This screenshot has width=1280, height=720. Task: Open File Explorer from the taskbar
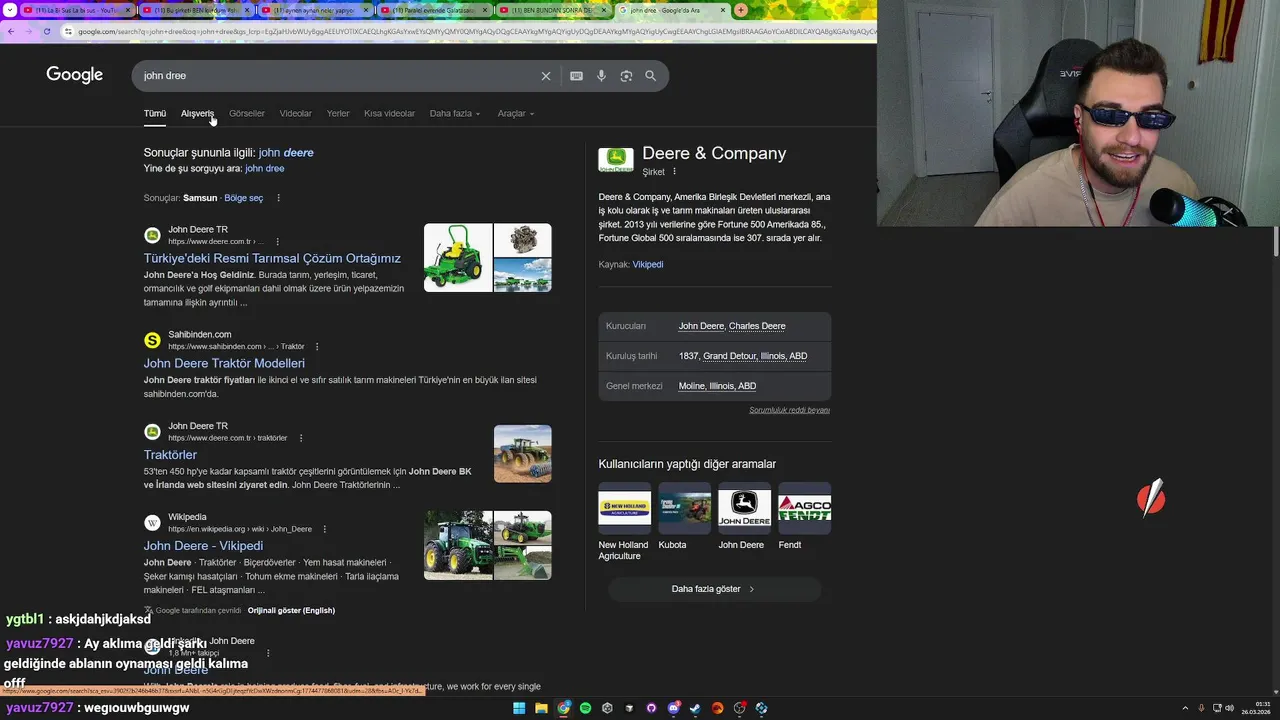541,708
